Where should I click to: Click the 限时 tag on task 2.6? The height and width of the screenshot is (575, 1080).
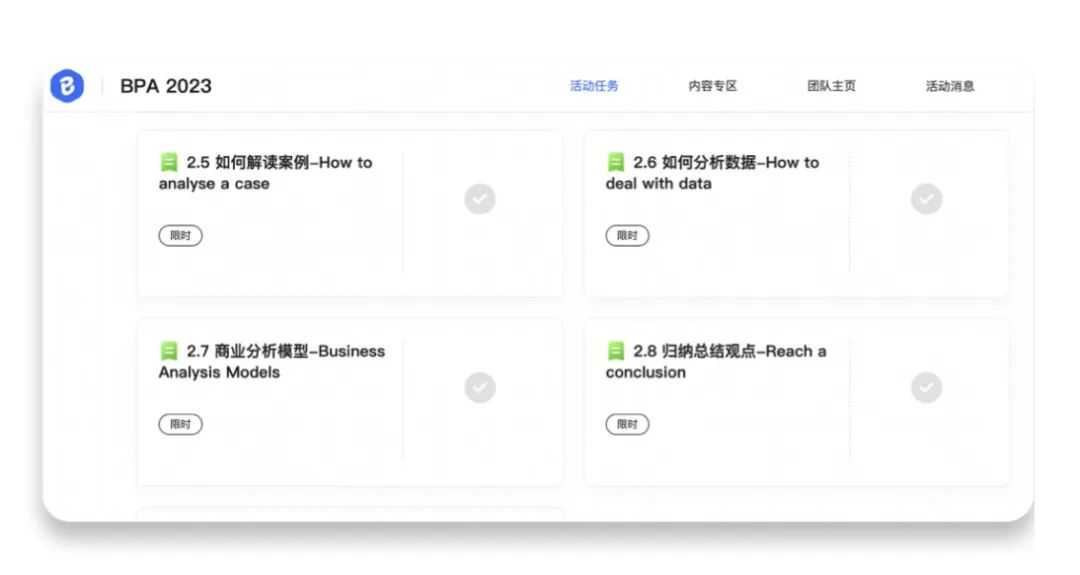627,236
